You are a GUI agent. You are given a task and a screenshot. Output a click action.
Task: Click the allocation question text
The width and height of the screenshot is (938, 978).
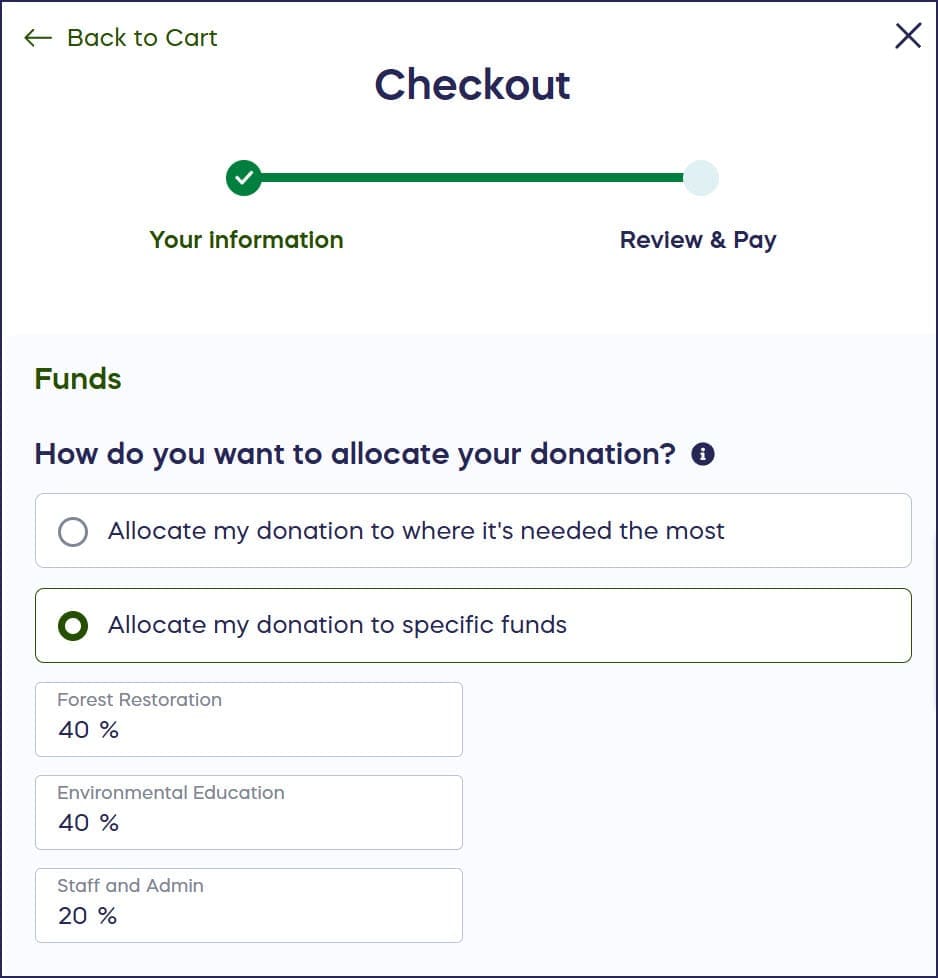click(355, 454)
